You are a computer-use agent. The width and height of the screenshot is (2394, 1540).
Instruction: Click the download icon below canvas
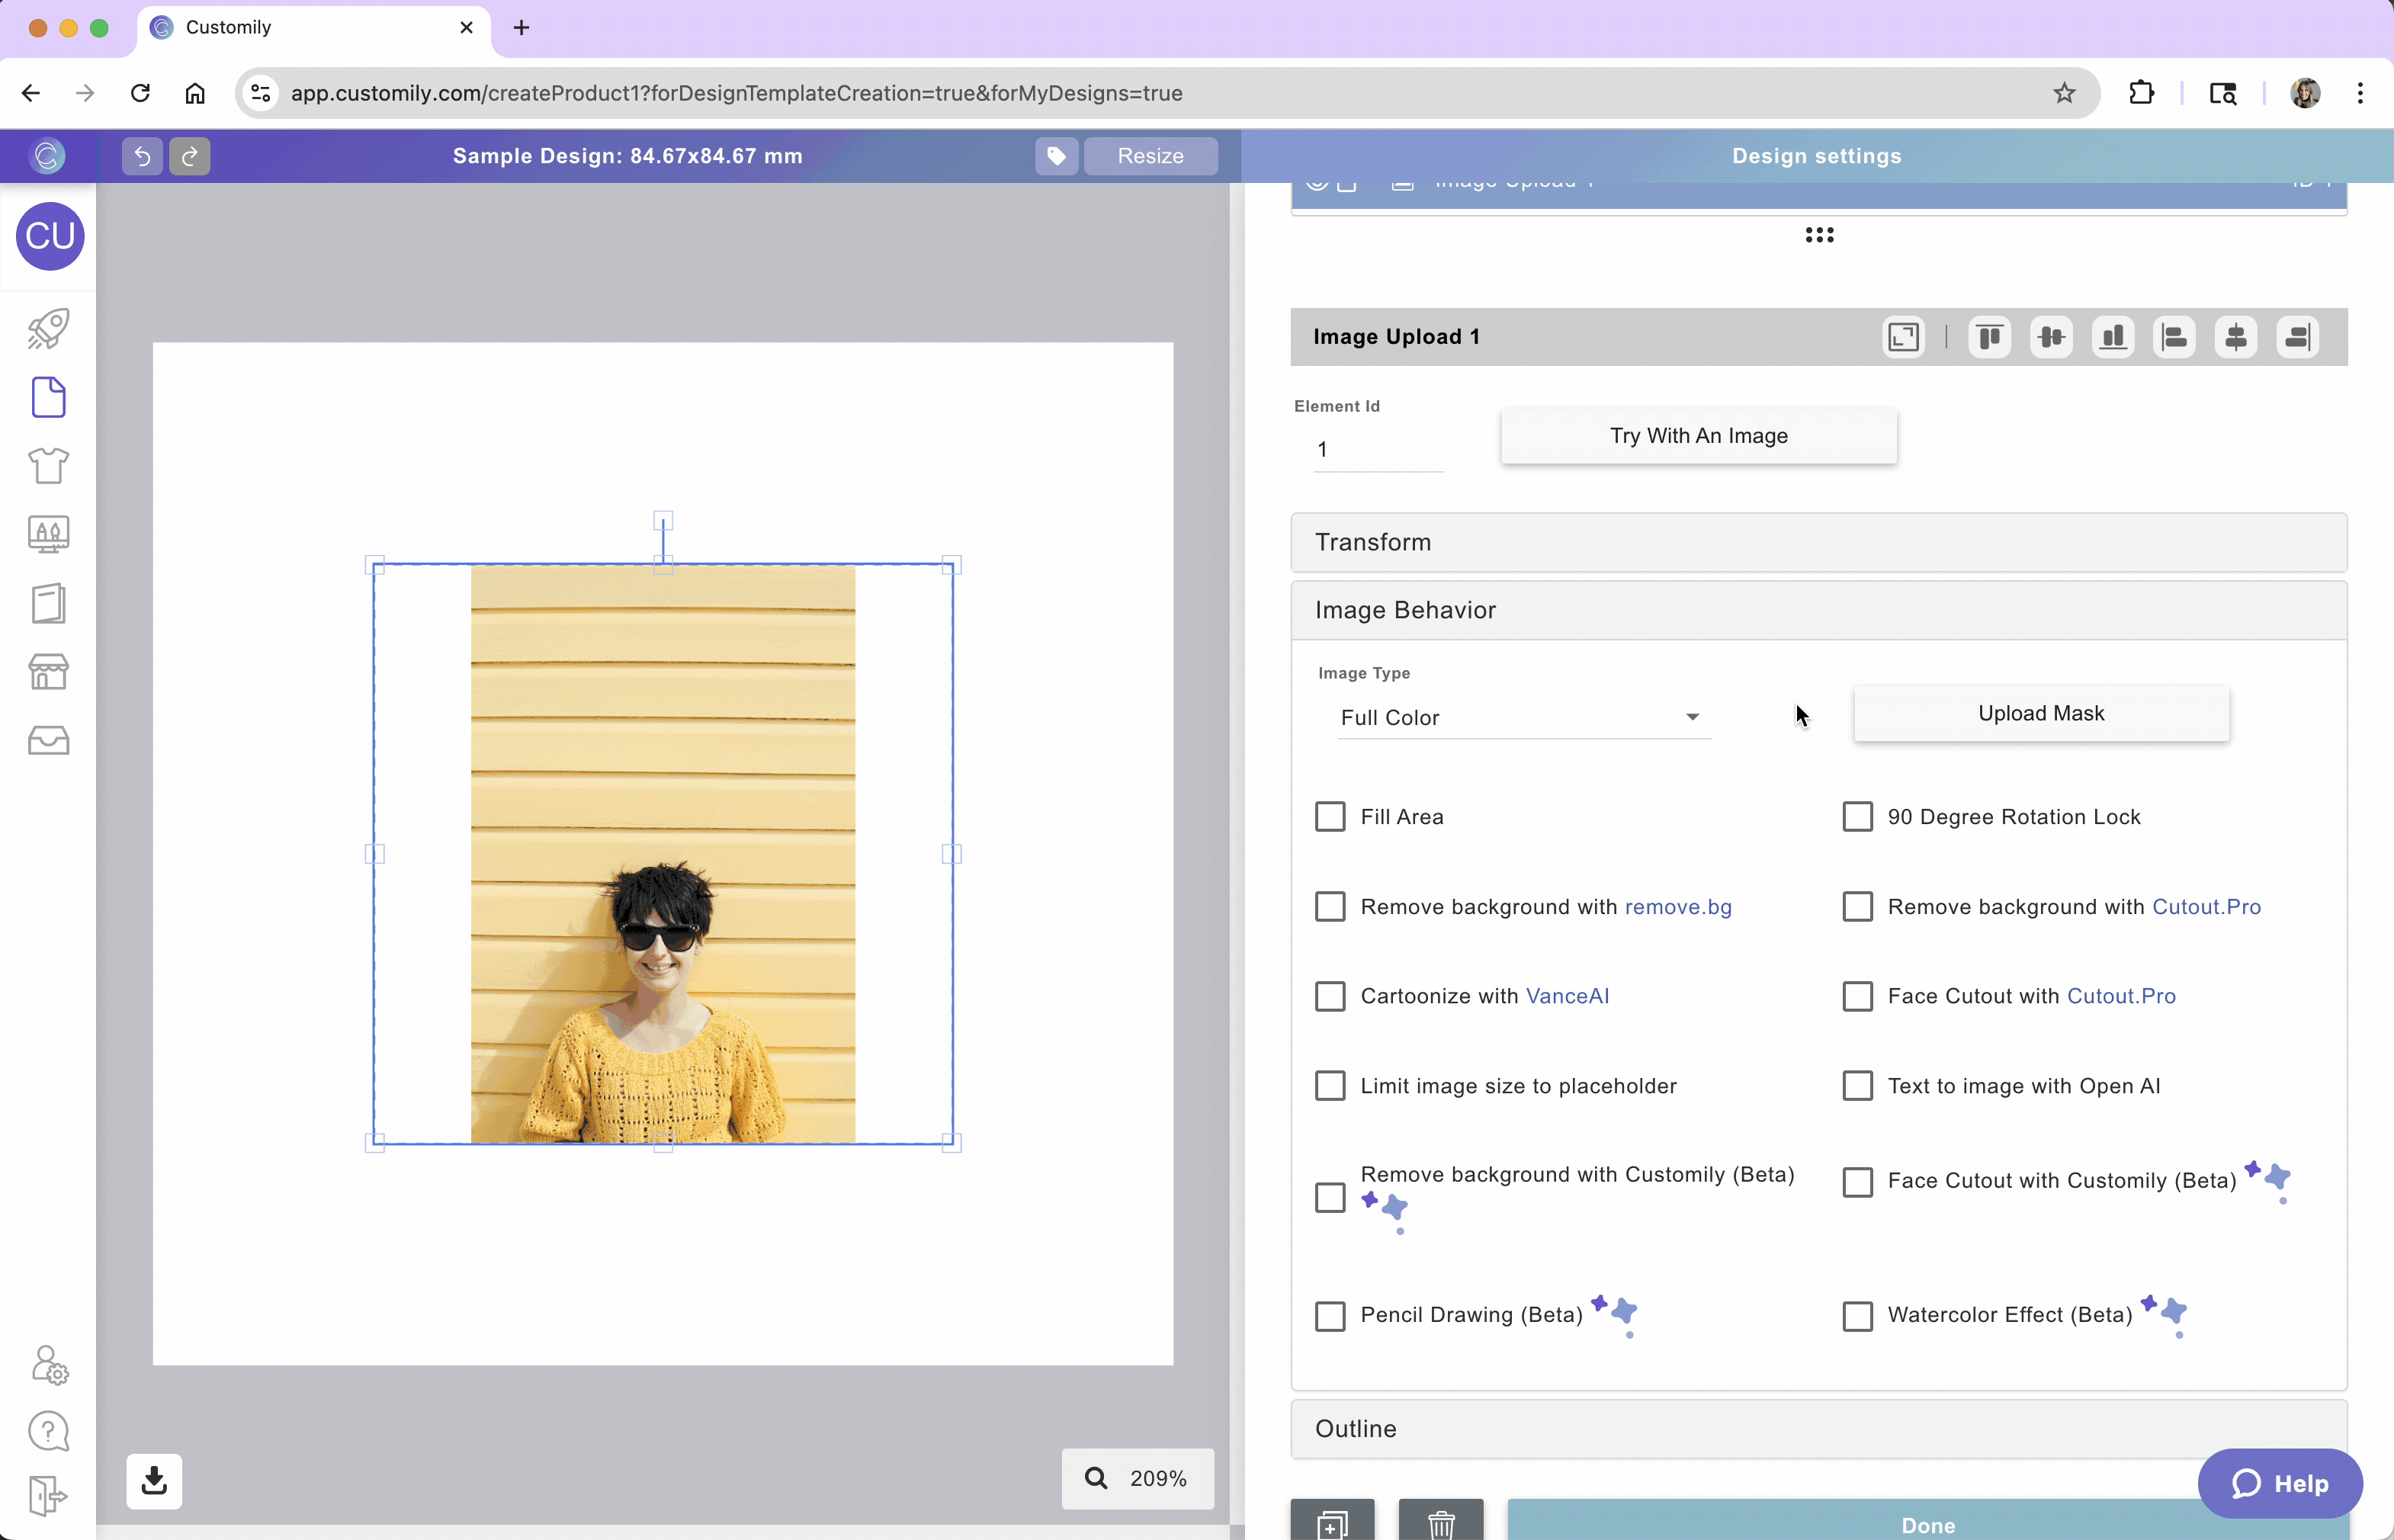154,1480
